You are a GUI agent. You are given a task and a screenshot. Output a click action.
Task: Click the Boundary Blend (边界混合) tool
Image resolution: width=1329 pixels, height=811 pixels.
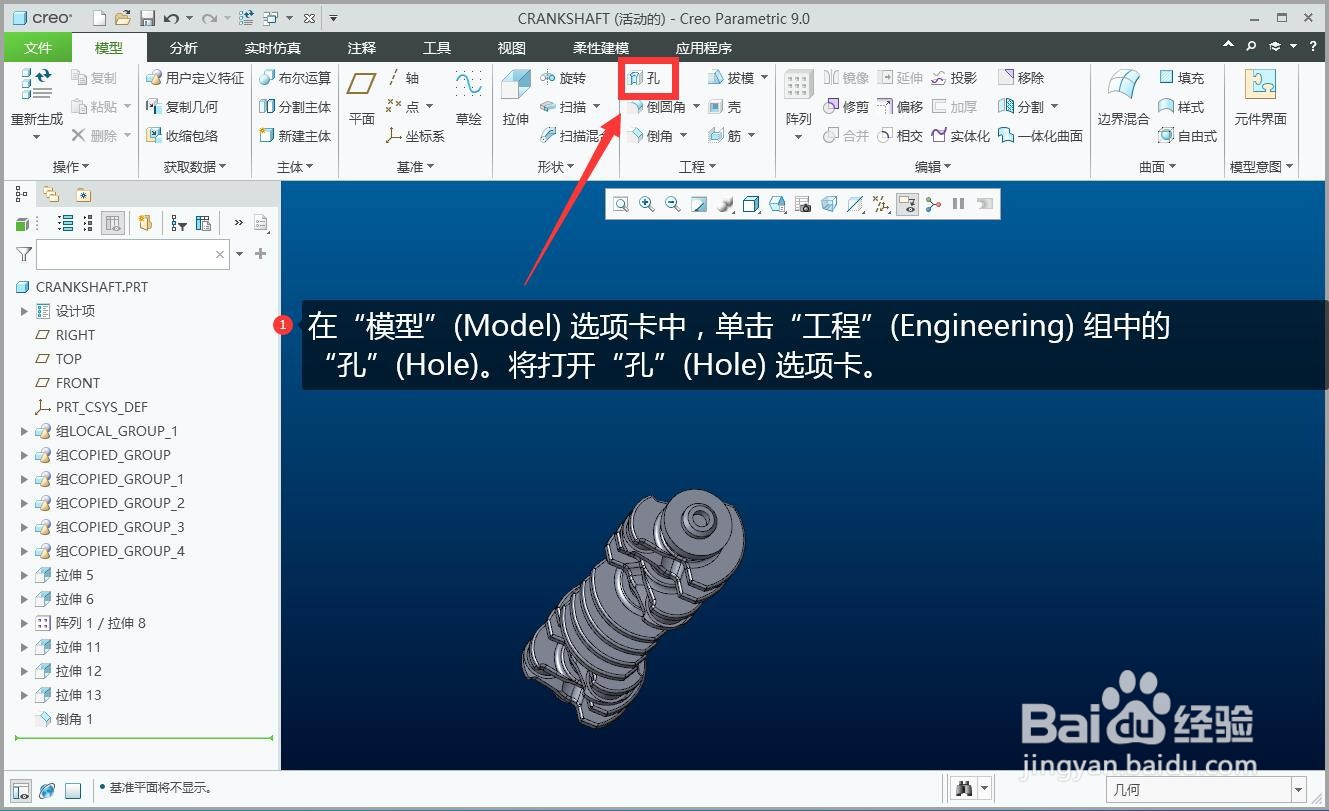[x=1123, y=98]
